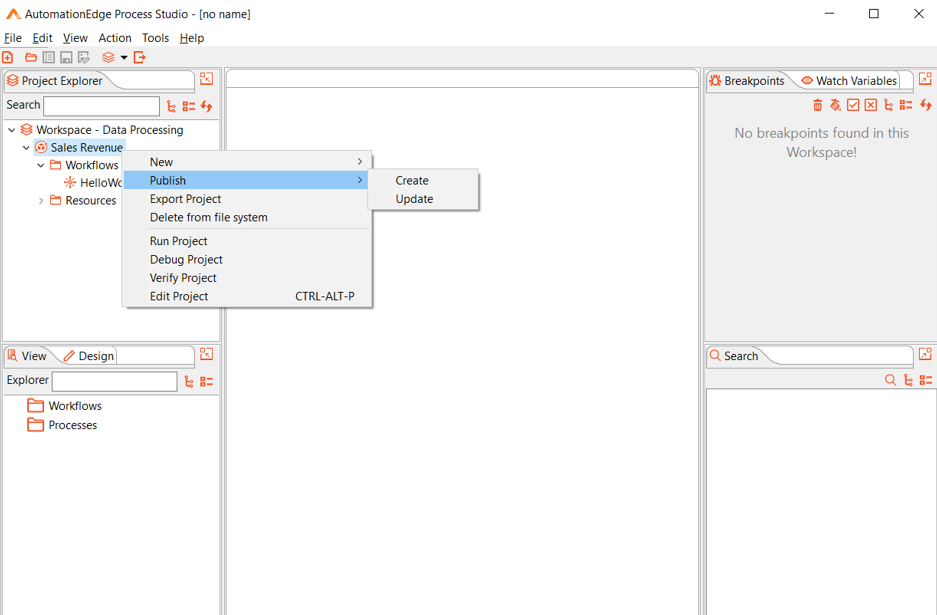Choose Delete from file system
Viewport: 937px width, 615px height.
click(247, 218)
